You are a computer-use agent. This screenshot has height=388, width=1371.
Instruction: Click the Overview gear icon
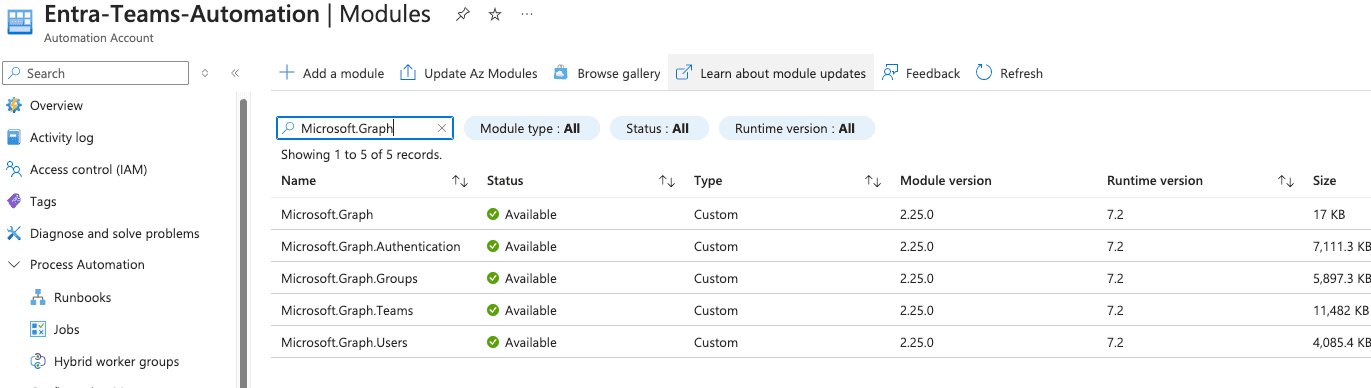(14, 105)
